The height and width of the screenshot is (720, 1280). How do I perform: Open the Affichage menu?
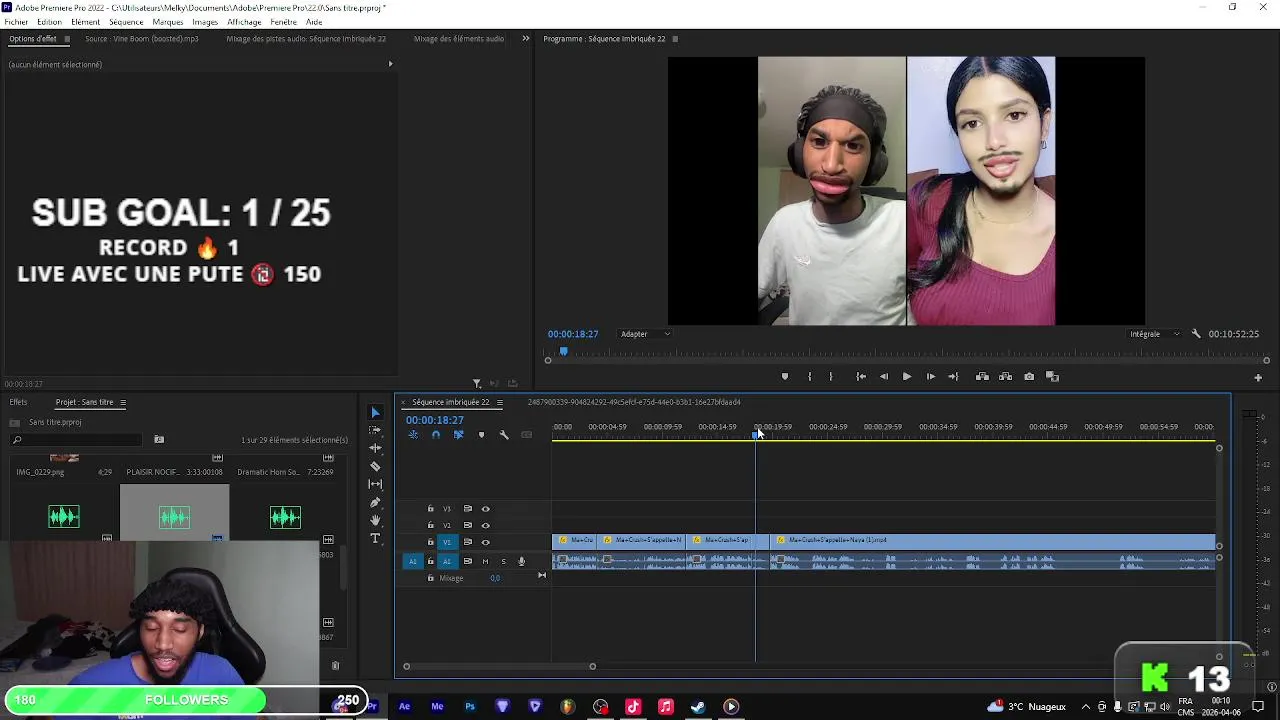click(244, 22)
